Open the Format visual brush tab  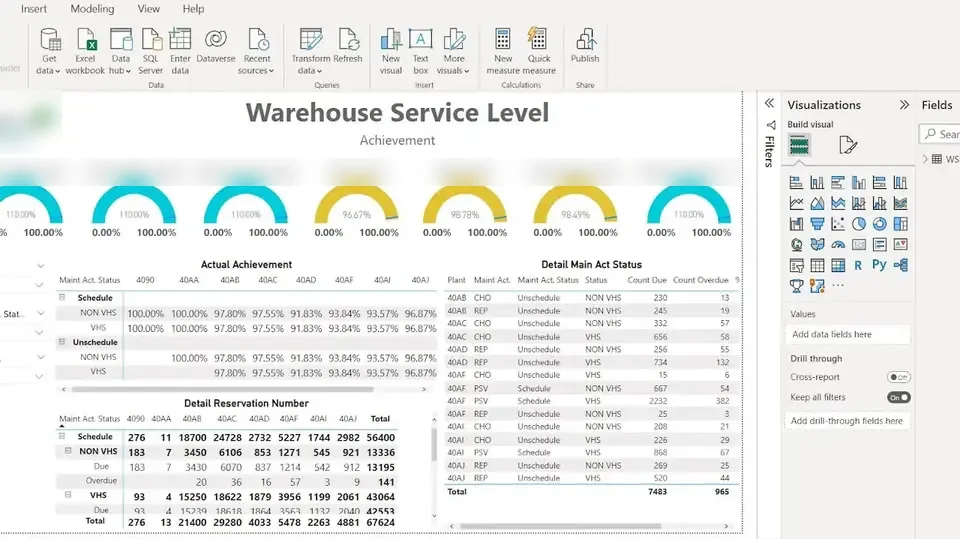(847, 145)
